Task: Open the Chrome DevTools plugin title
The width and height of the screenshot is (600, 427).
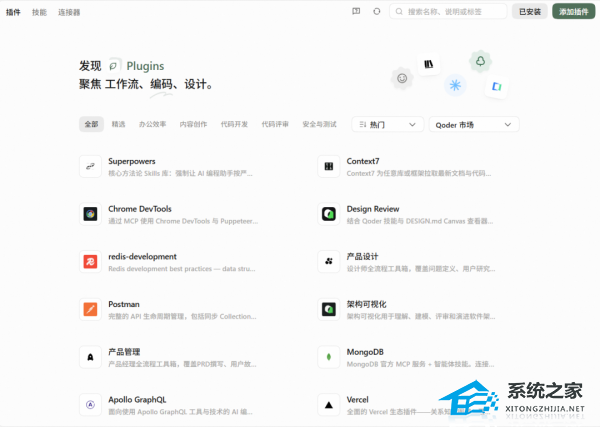Action: [140, 209]
